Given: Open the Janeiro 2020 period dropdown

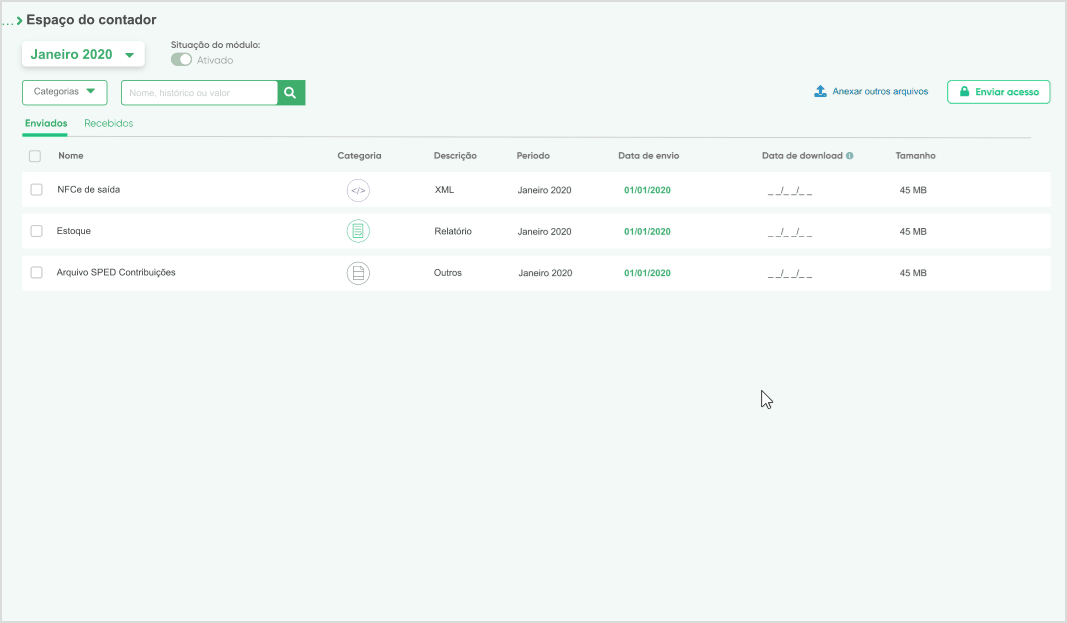Looking at the screenshot, I should (x=83, y=54).
